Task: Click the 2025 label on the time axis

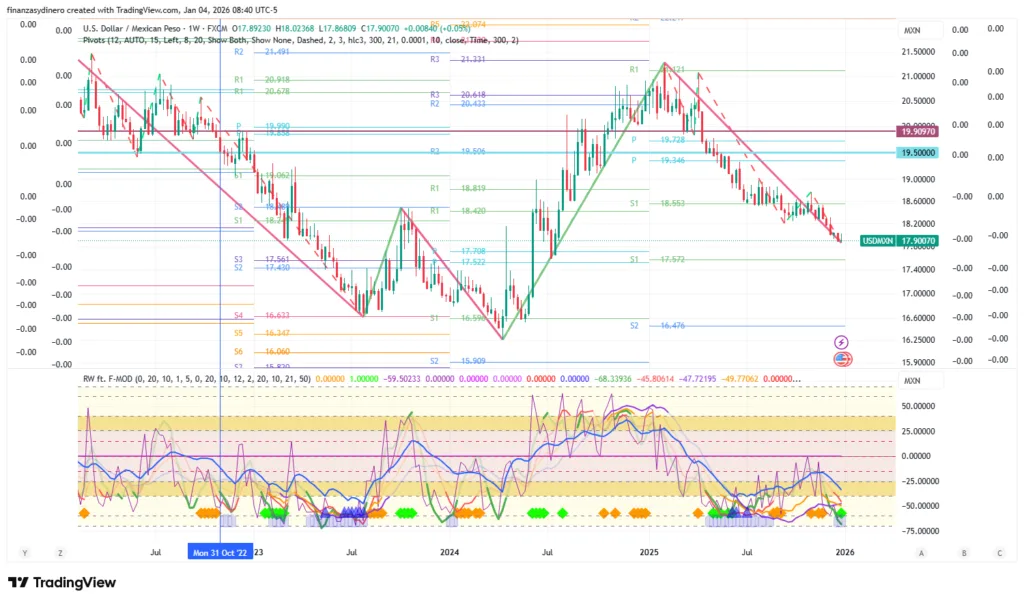Action: tap(649, 551)
